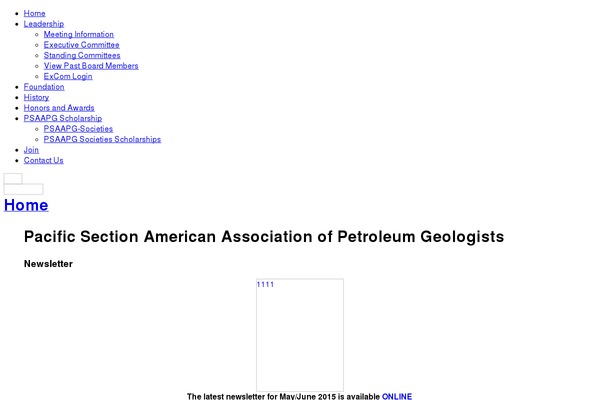
Task: Select View Past Board Members
Action: click(91, 66)
